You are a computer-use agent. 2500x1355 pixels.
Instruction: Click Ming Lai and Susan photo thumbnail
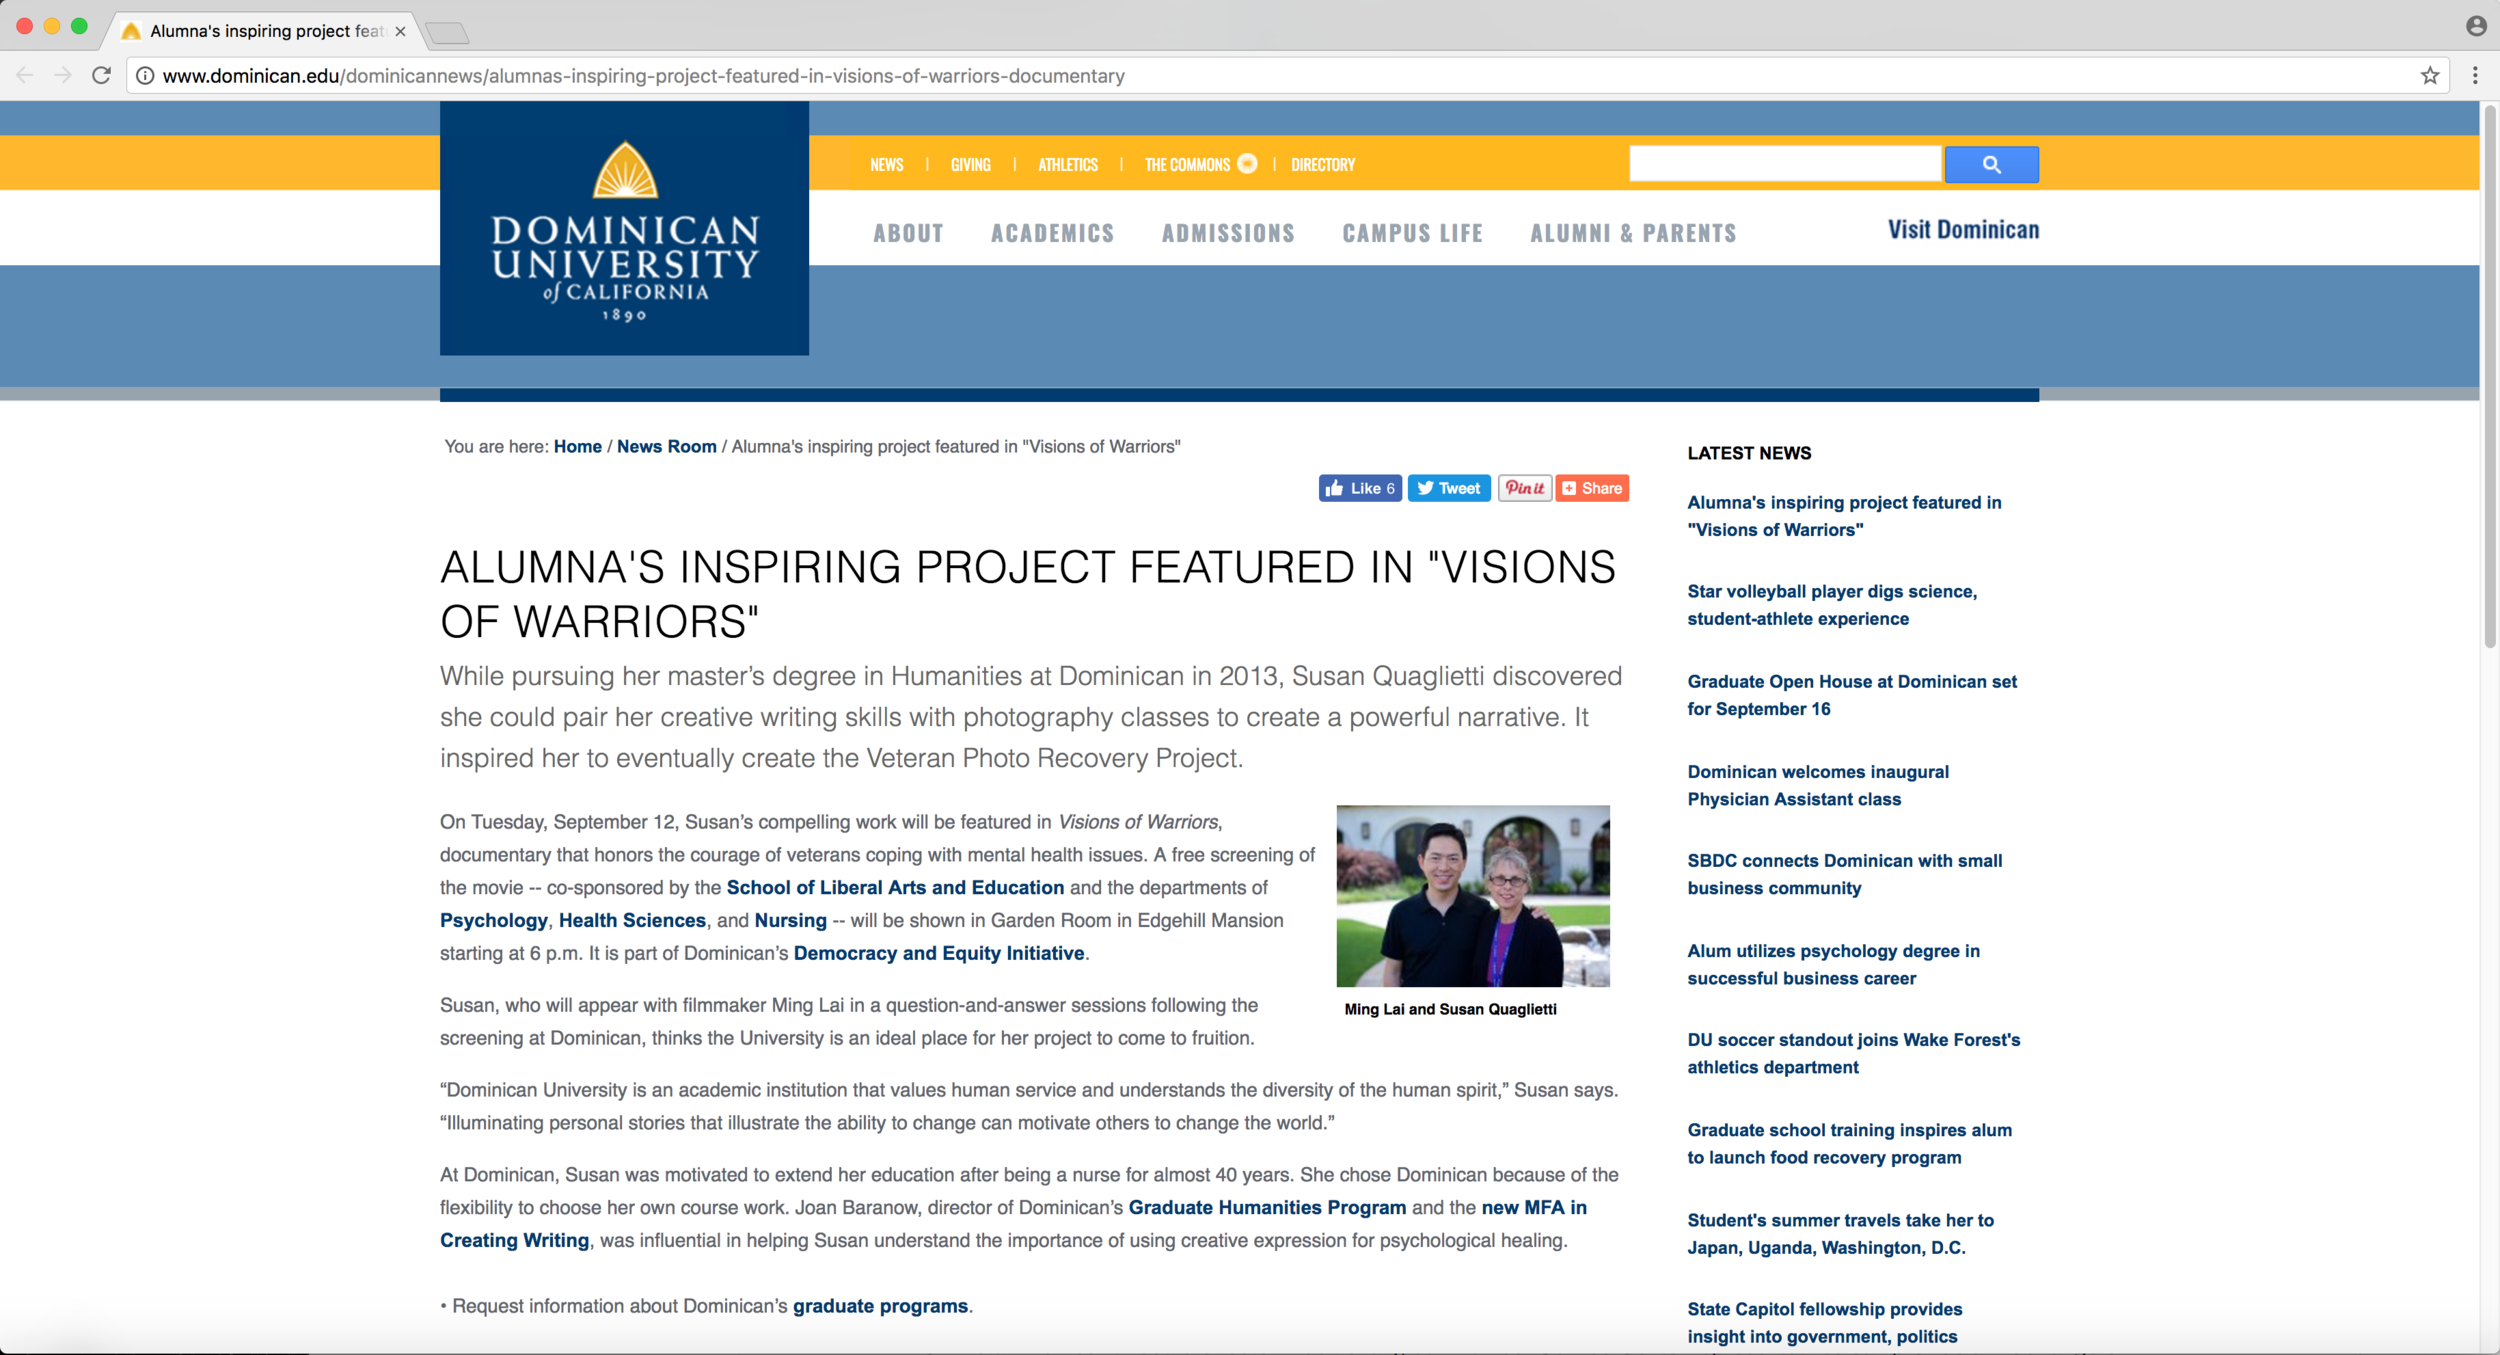click(1472, 895)
